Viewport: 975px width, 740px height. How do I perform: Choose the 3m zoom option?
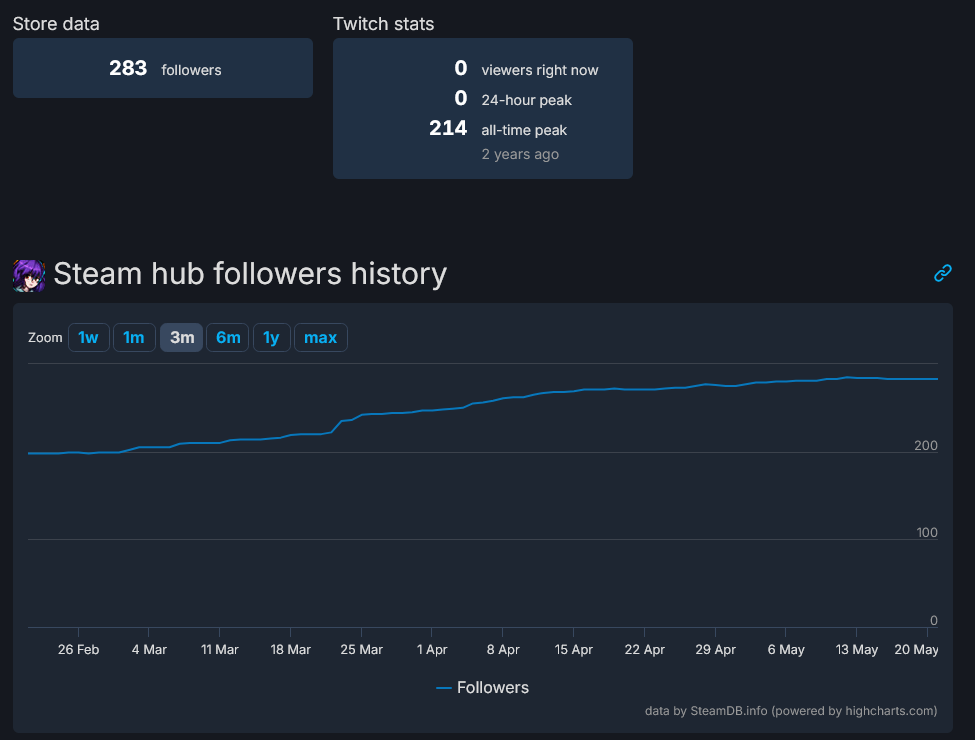click(x=182, y=338)
